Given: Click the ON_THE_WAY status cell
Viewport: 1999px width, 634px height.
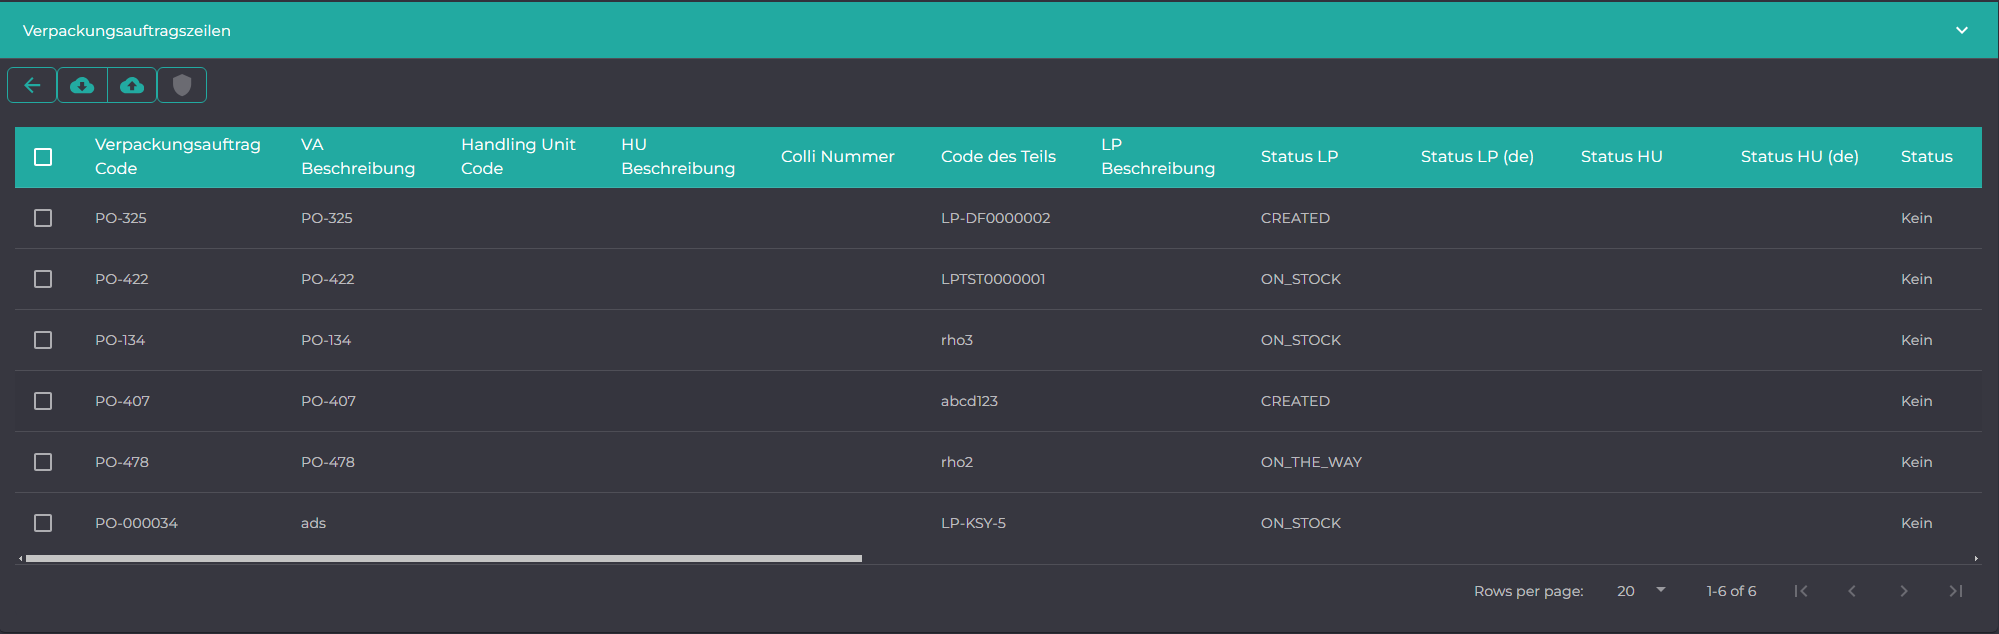Looking at the screenshot, I should click(1311, 462).
